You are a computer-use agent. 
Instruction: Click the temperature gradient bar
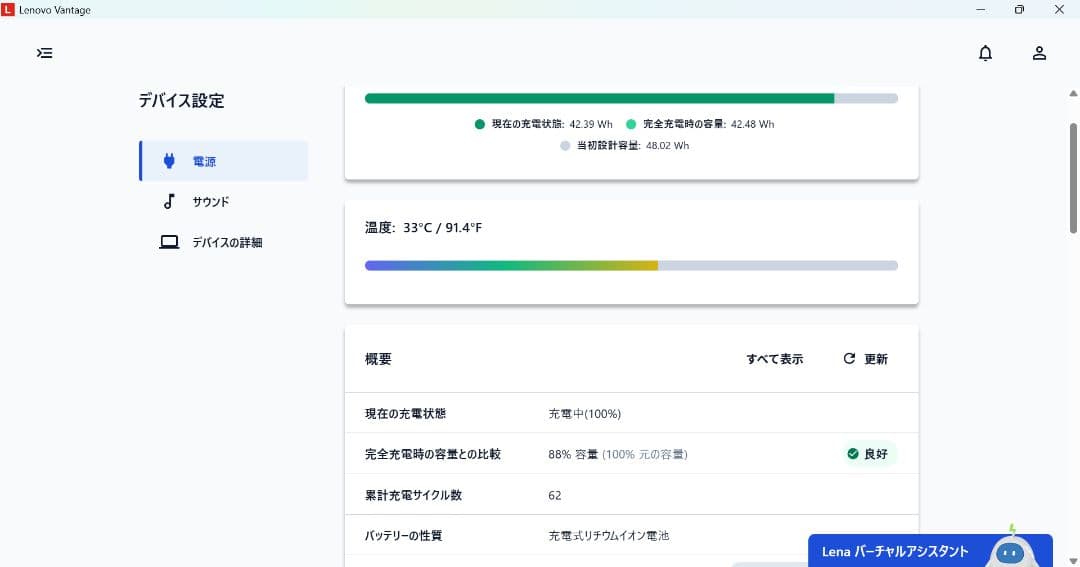(630, 266)
